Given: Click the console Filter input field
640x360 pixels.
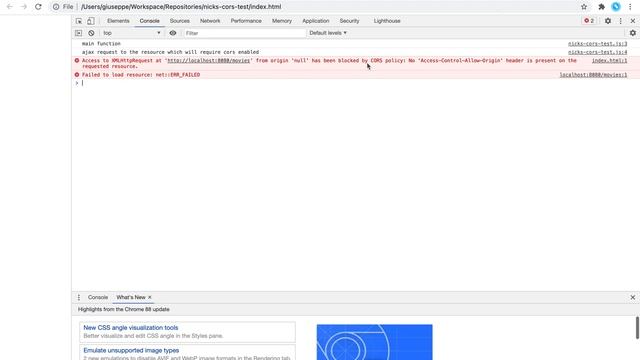Looking at the screenshot, I should pos(244,33).
